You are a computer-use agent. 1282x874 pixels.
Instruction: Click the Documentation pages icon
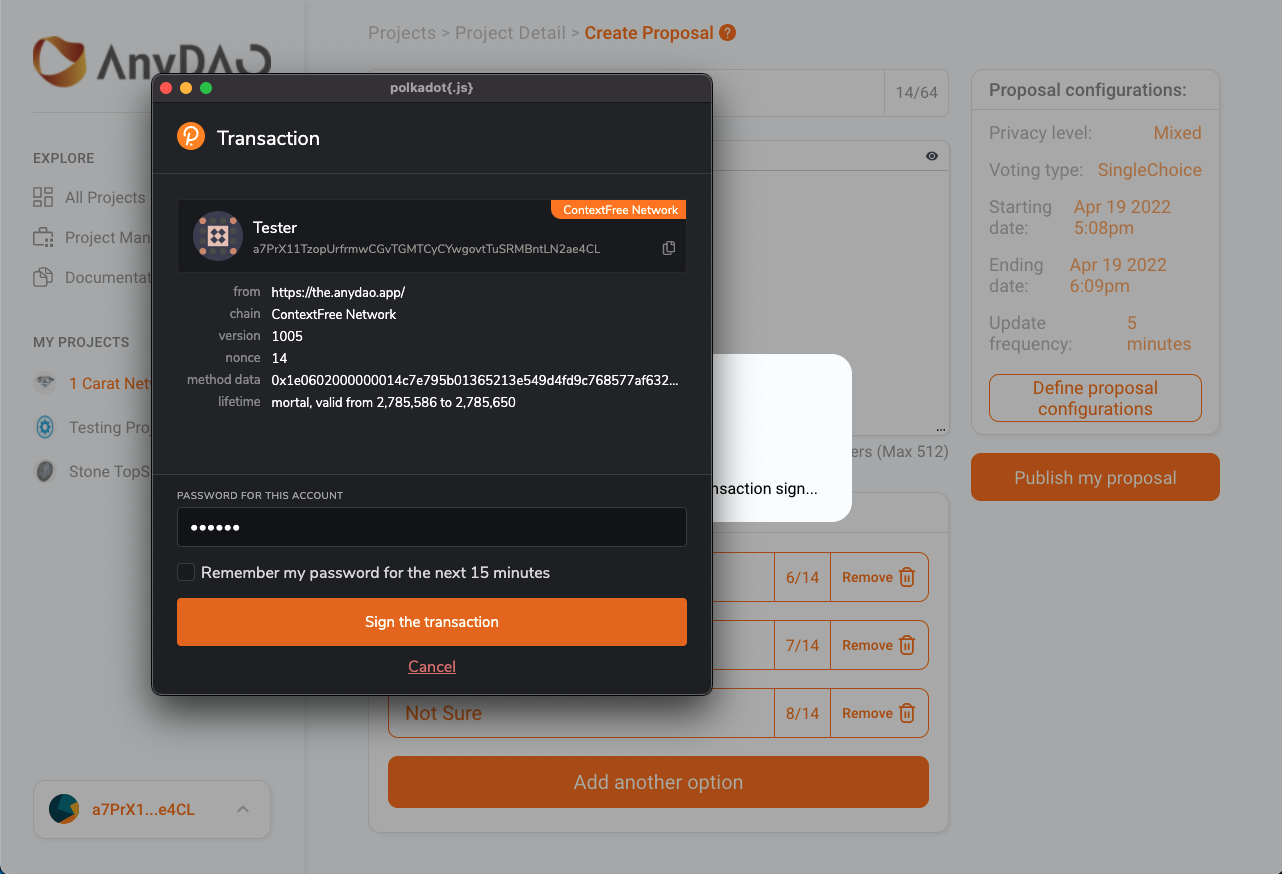[x=43, y=277]
